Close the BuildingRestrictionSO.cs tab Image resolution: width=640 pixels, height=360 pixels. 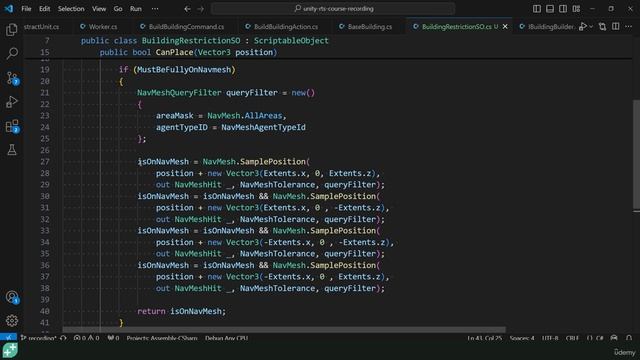pos(505,27)
